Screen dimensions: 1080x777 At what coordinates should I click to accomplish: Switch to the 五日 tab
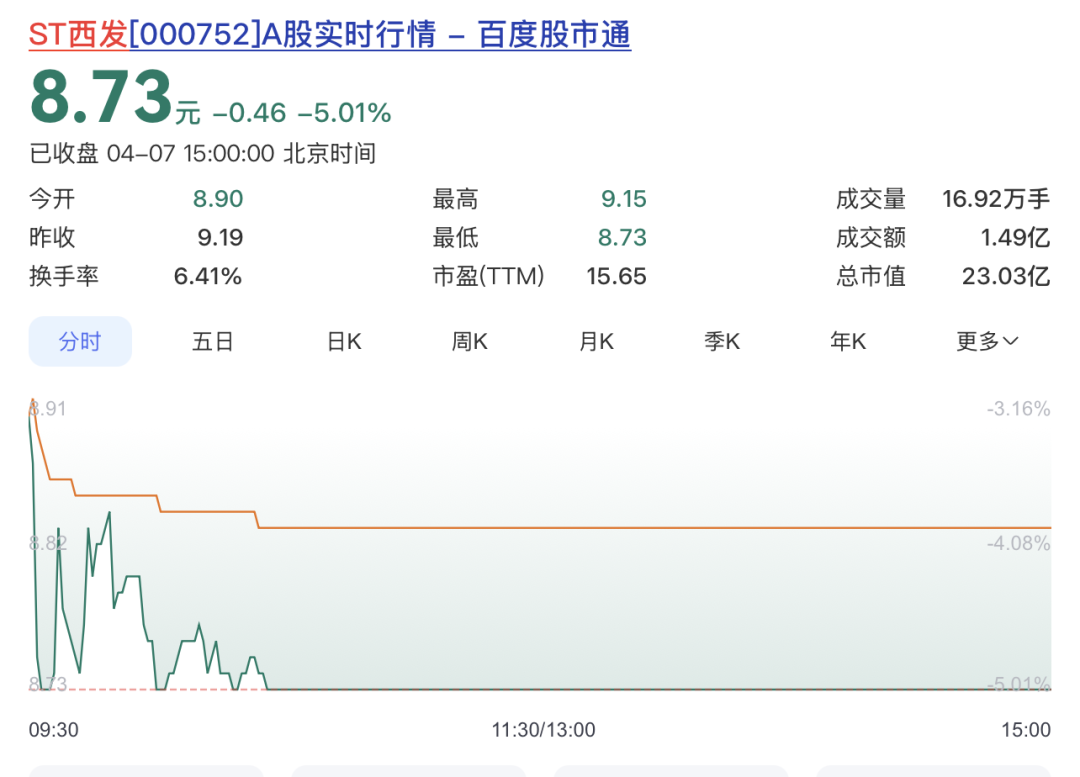[212, 342]
